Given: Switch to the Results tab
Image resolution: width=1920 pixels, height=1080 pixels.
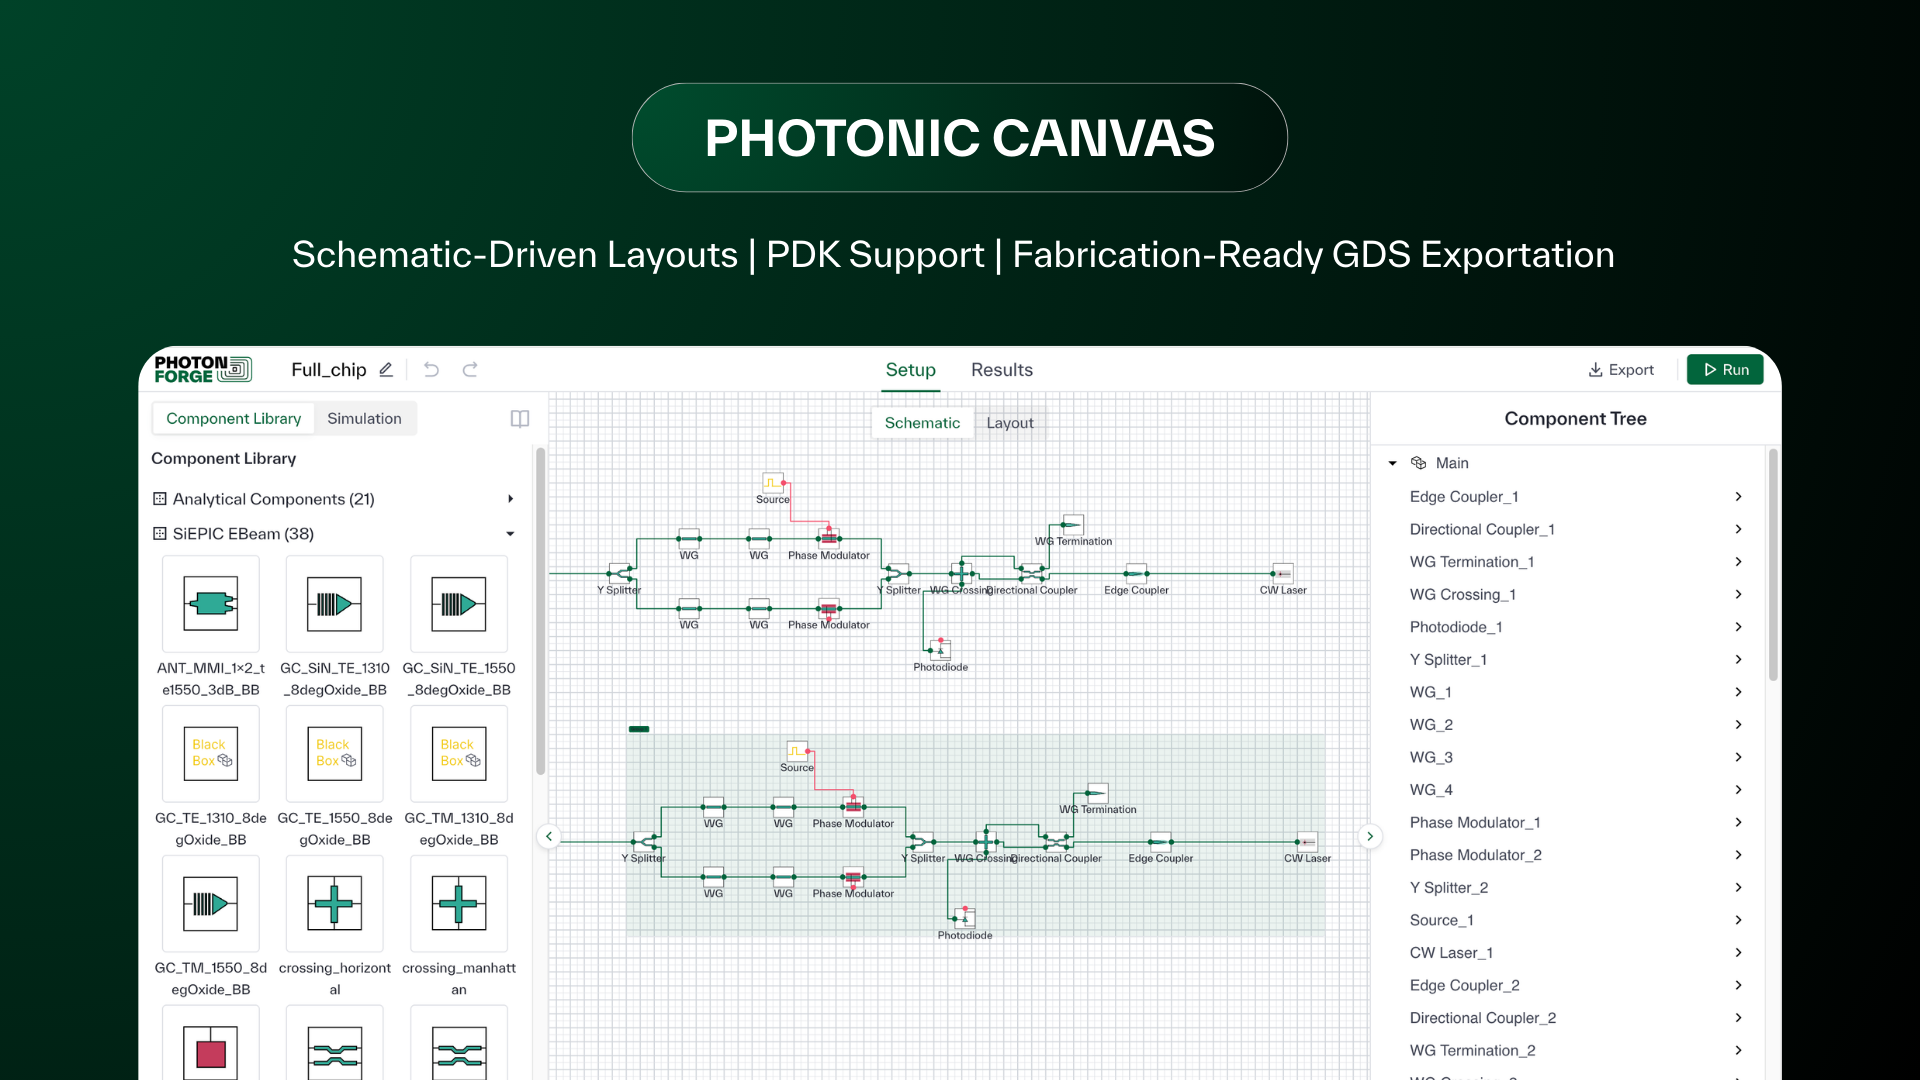Looking at the screenshot, I should [1002, 369].
